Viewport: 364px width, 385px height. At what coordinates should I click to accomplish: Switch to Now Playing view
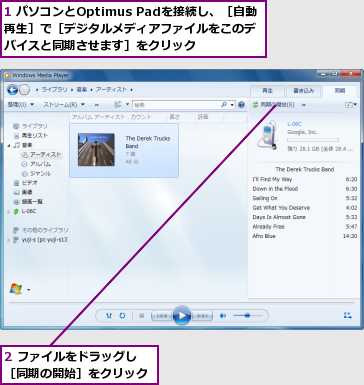(x=348, y=315)
